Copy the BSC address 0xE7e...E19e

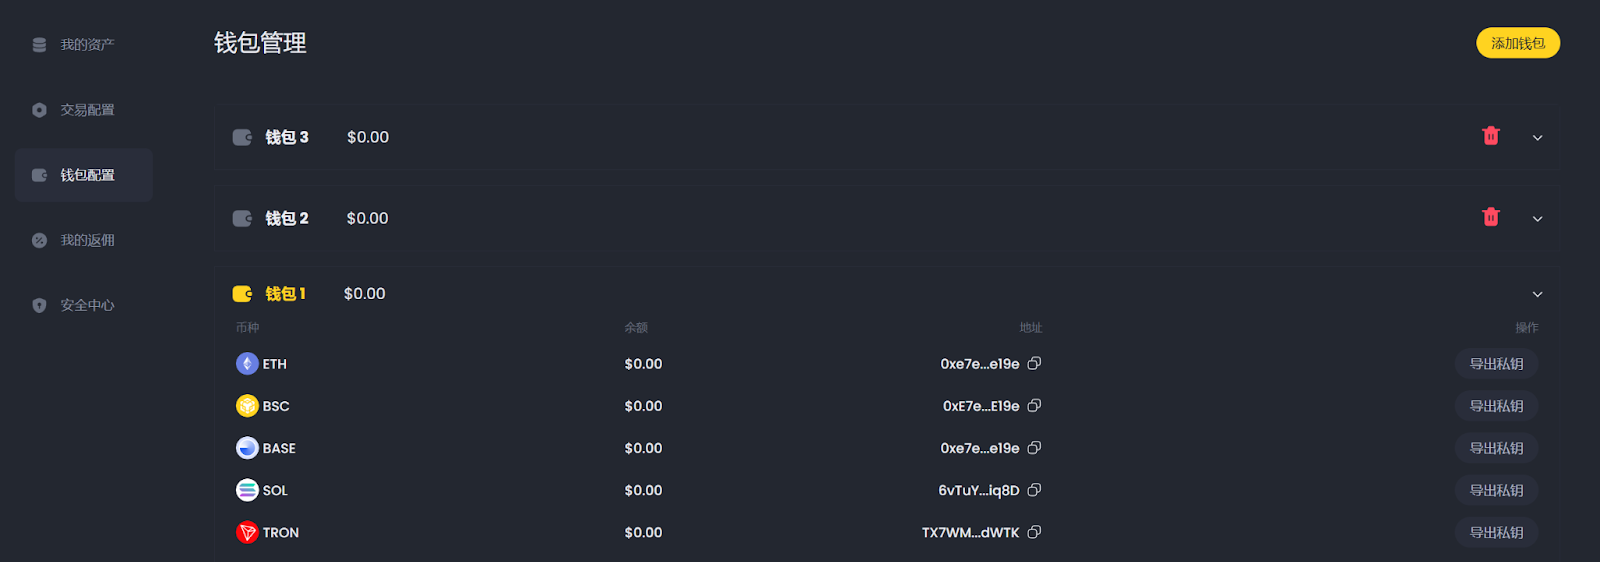tap(1034, 406)
